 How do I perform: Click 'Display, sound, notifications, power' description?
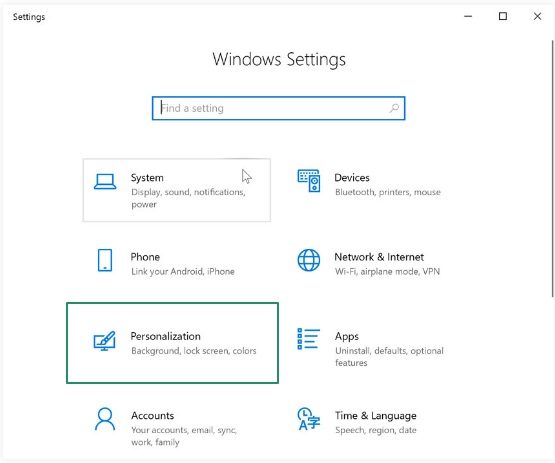188,198
